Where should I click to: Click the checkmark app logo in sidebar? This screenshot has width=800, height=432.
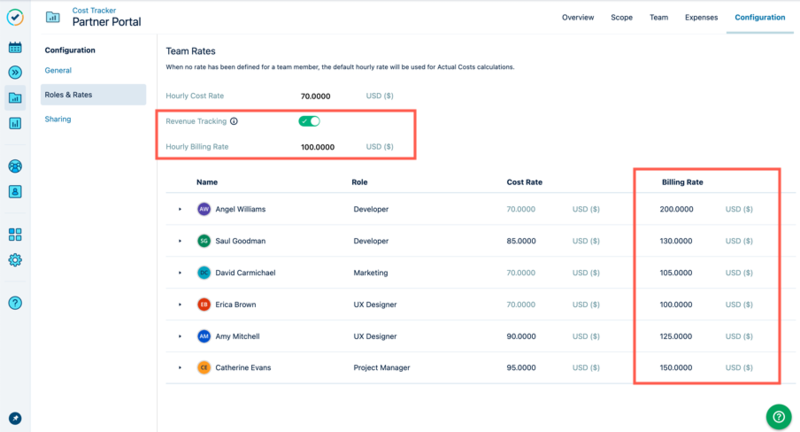(x=15, y=17)
